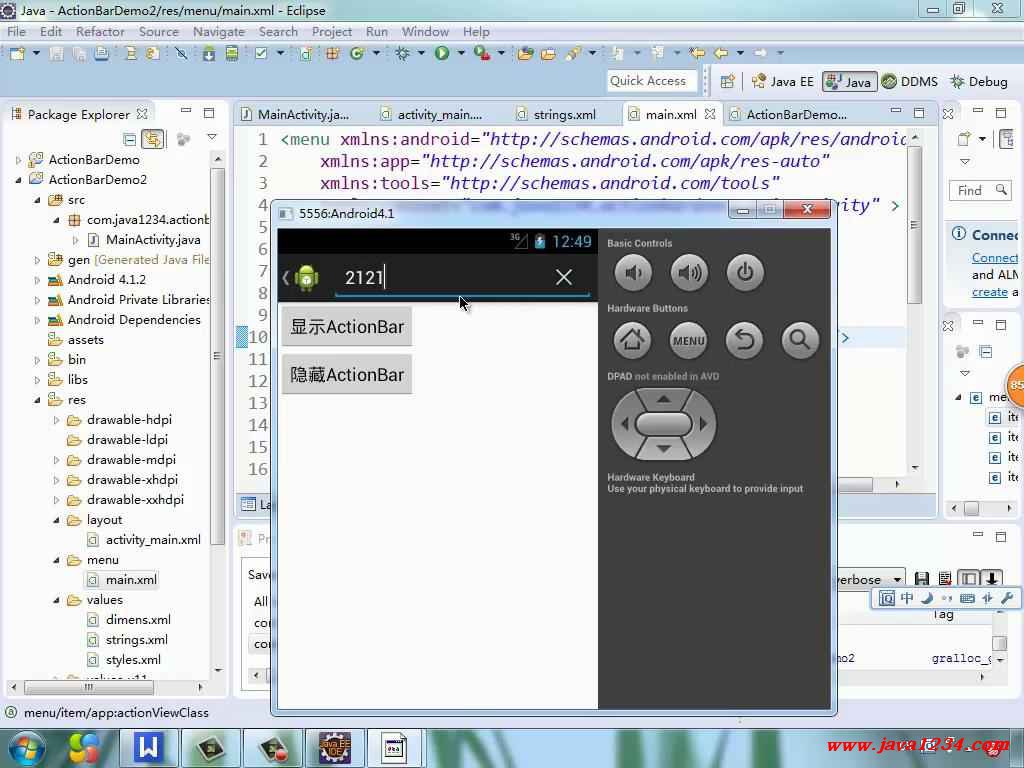
Task: Expand the gen folder
Action: pyautogui.click(x=37, y=260)
